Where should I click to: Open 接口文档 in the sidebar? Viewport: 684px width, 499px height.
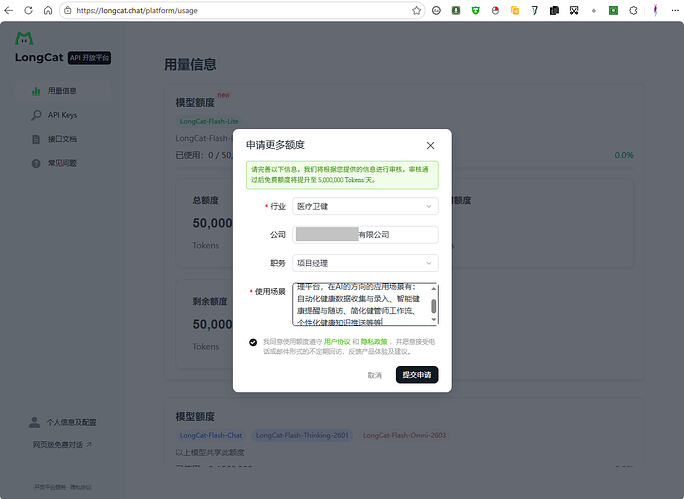coord(62,139)
